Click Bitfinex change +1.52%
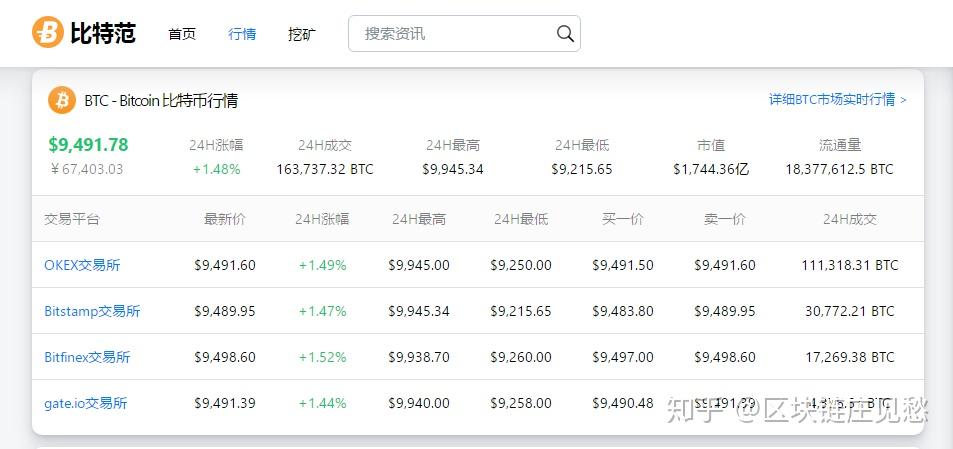Viewport: 953px width, 449px height. pos(322,358)
